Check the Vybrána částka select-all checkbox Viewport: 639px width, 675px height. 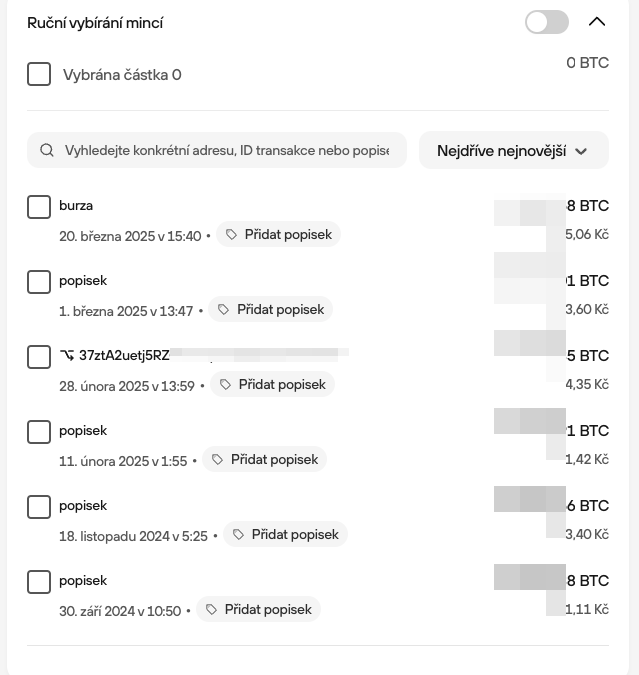(39, 74)
